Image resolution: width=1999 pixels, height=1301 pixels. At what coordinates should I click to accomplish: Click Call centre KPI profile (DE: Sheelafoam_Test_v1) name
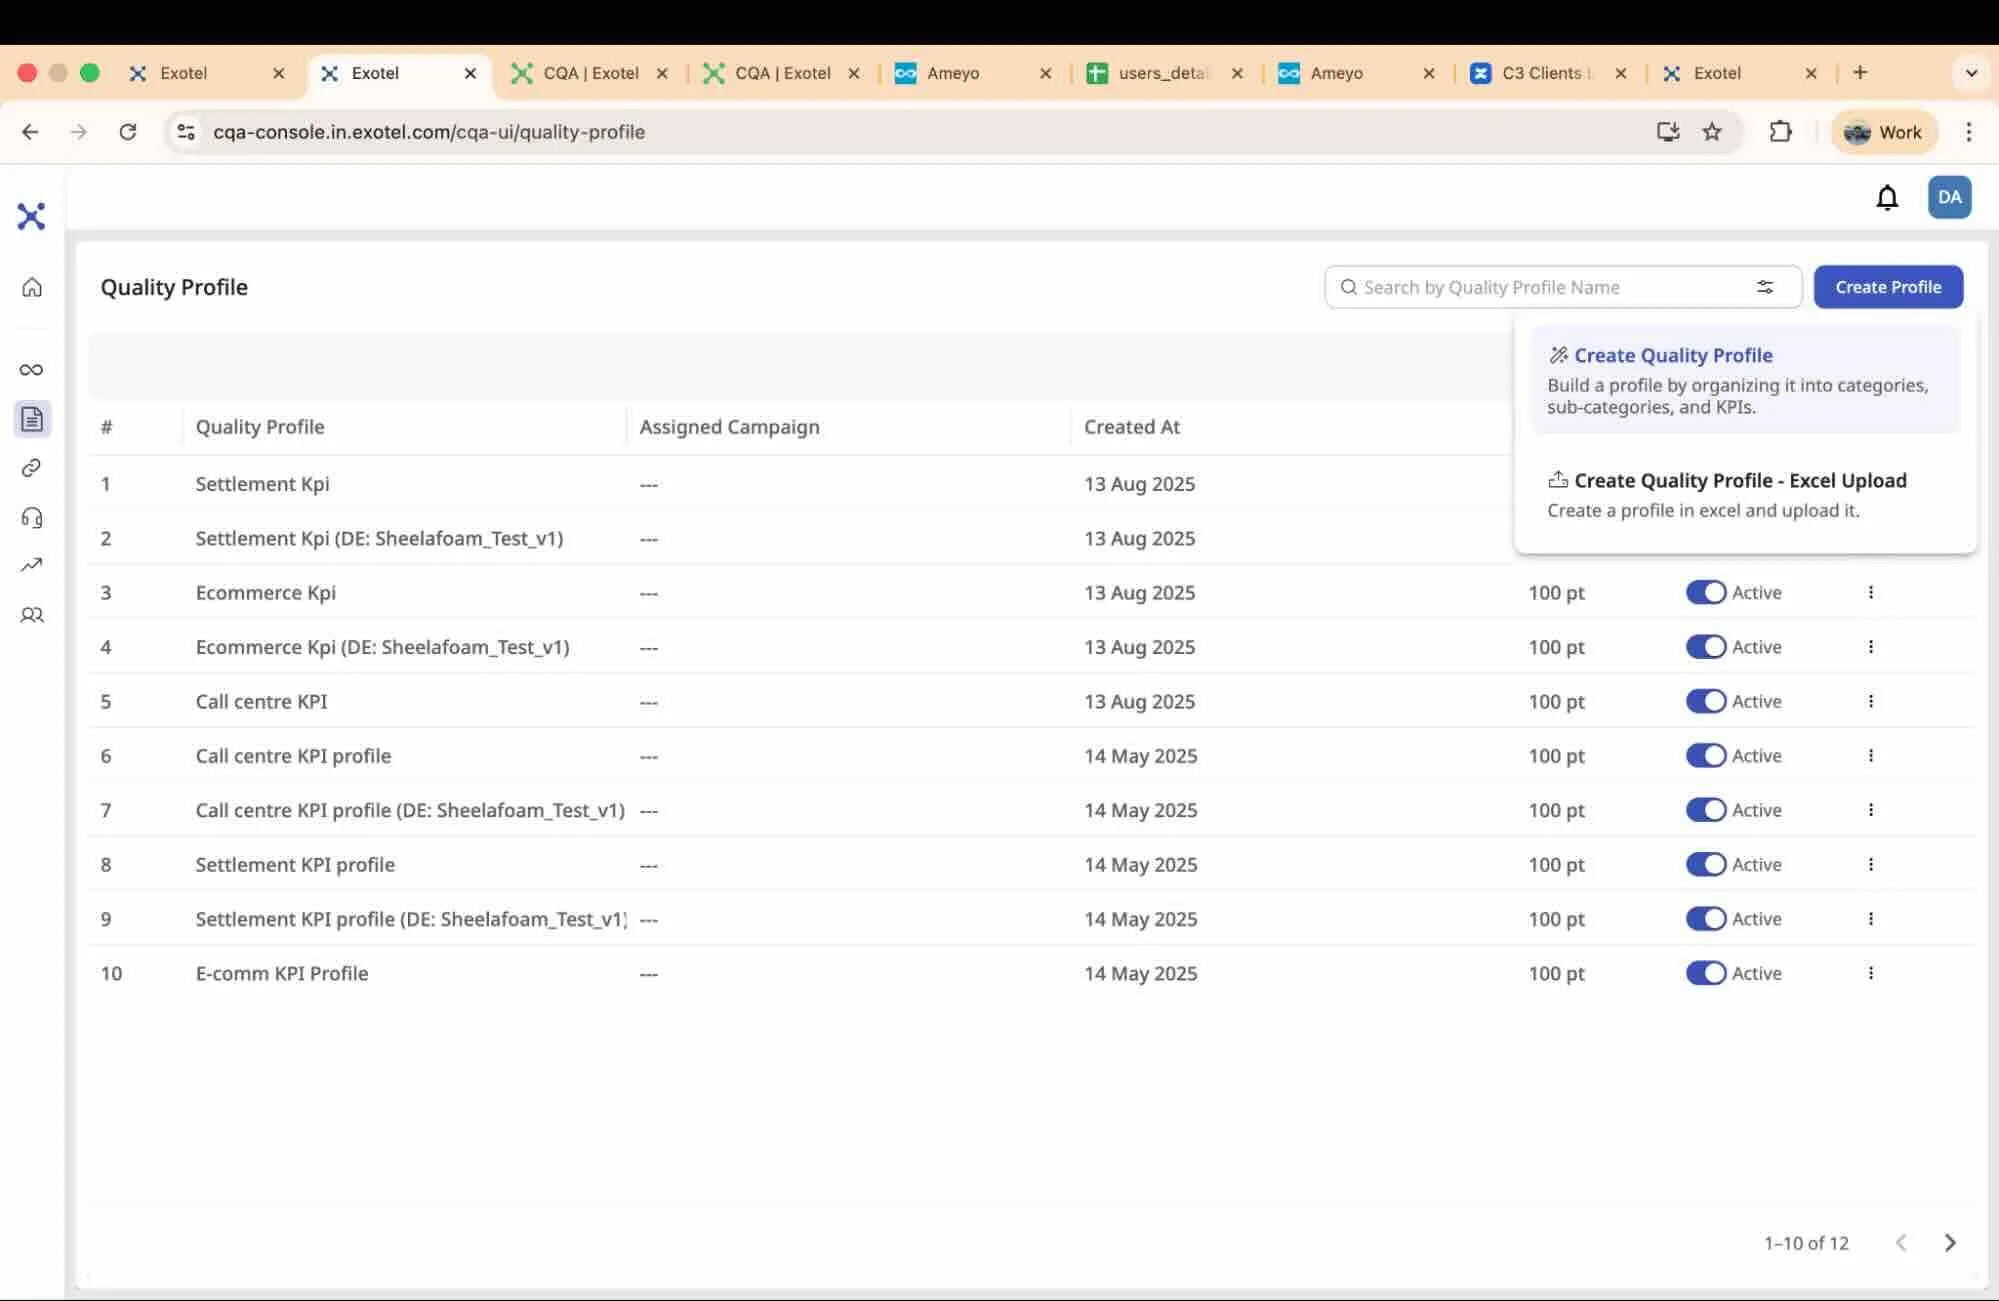410,810
